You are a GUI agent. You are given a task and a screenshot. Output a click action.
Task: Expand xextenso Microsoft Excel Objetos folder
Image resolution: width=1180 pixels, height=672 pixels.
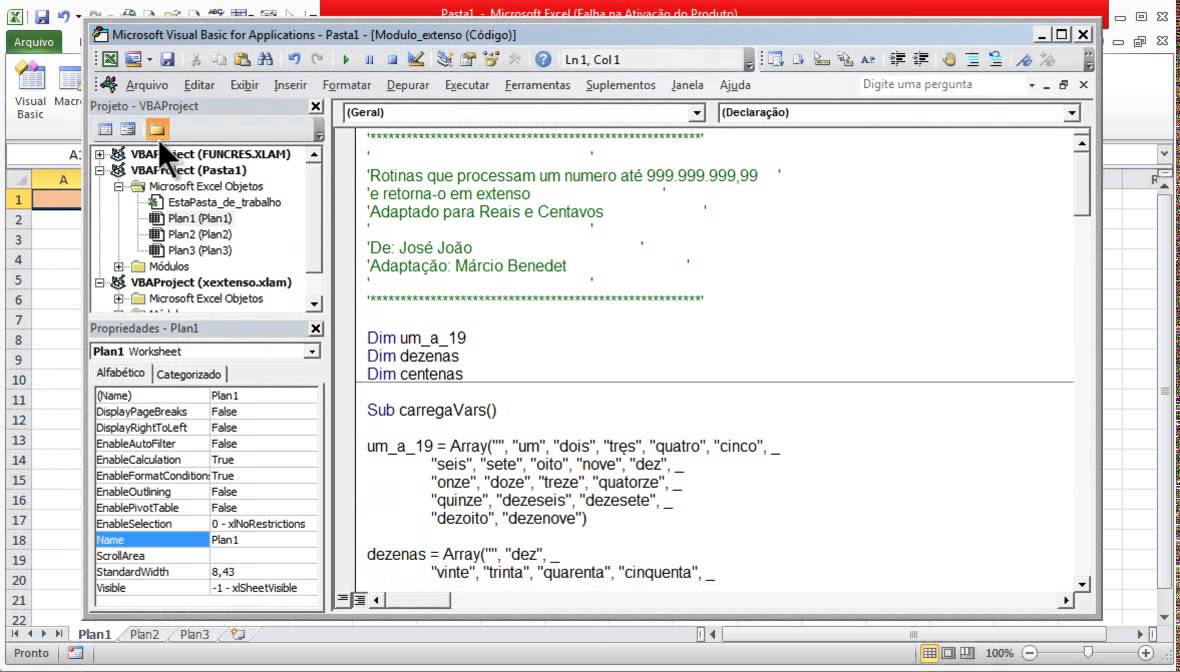click(119, 299)
